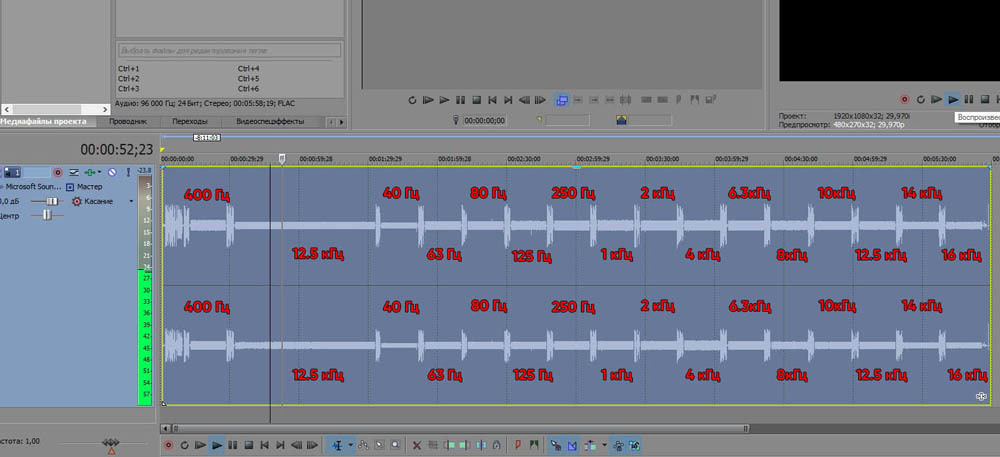Expand the edit tool dropdown arrow
This screenshot has width=1000, height=457.
point(350,445)
